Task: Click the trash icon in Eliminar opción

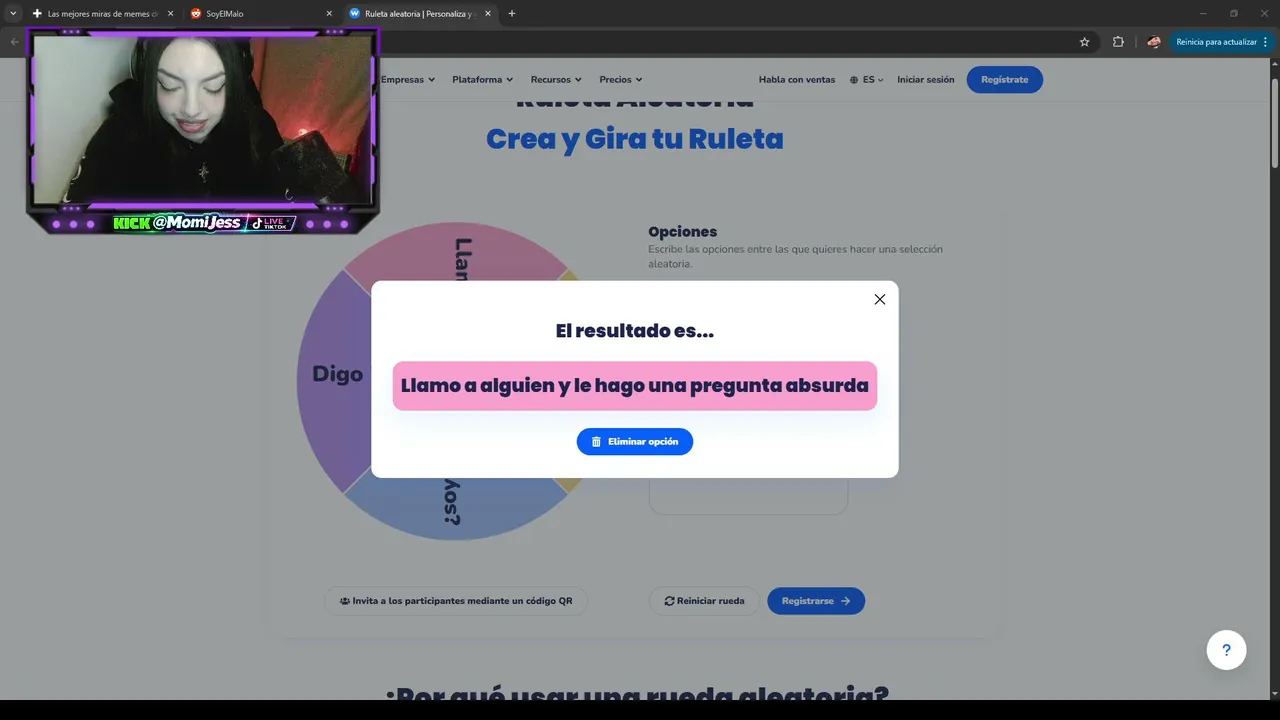Action: click(596, 442)
